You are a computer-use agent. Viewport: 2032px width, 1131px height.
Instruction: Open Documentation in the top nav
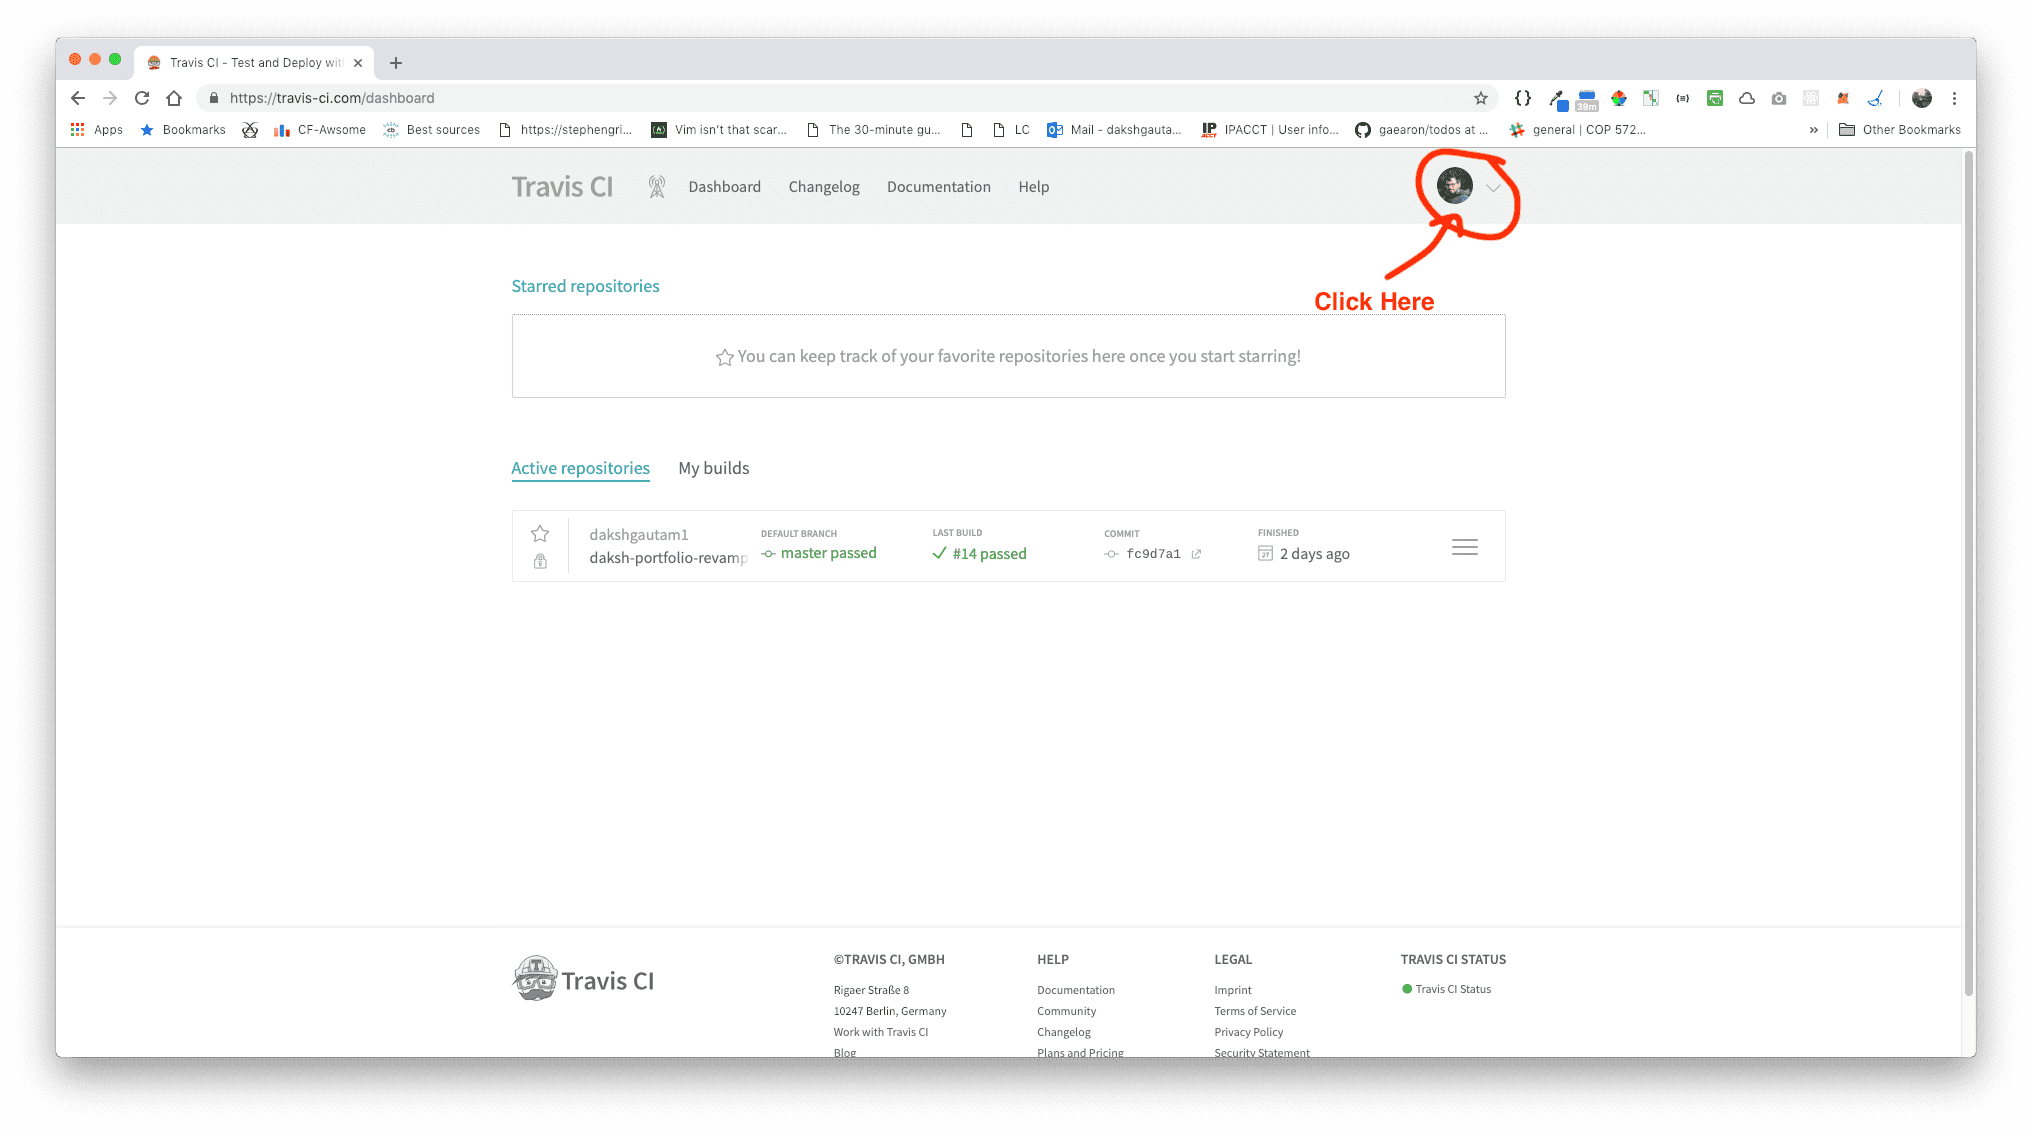938,187
